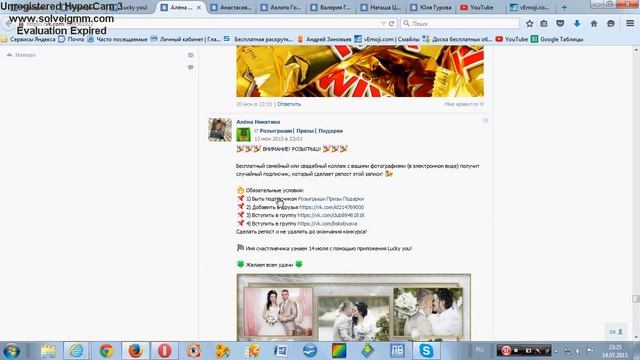The image size is (640, 360).
Task: Open the Розыгрыши | Призы | Подарки group link
Action: tap(301, 131)
